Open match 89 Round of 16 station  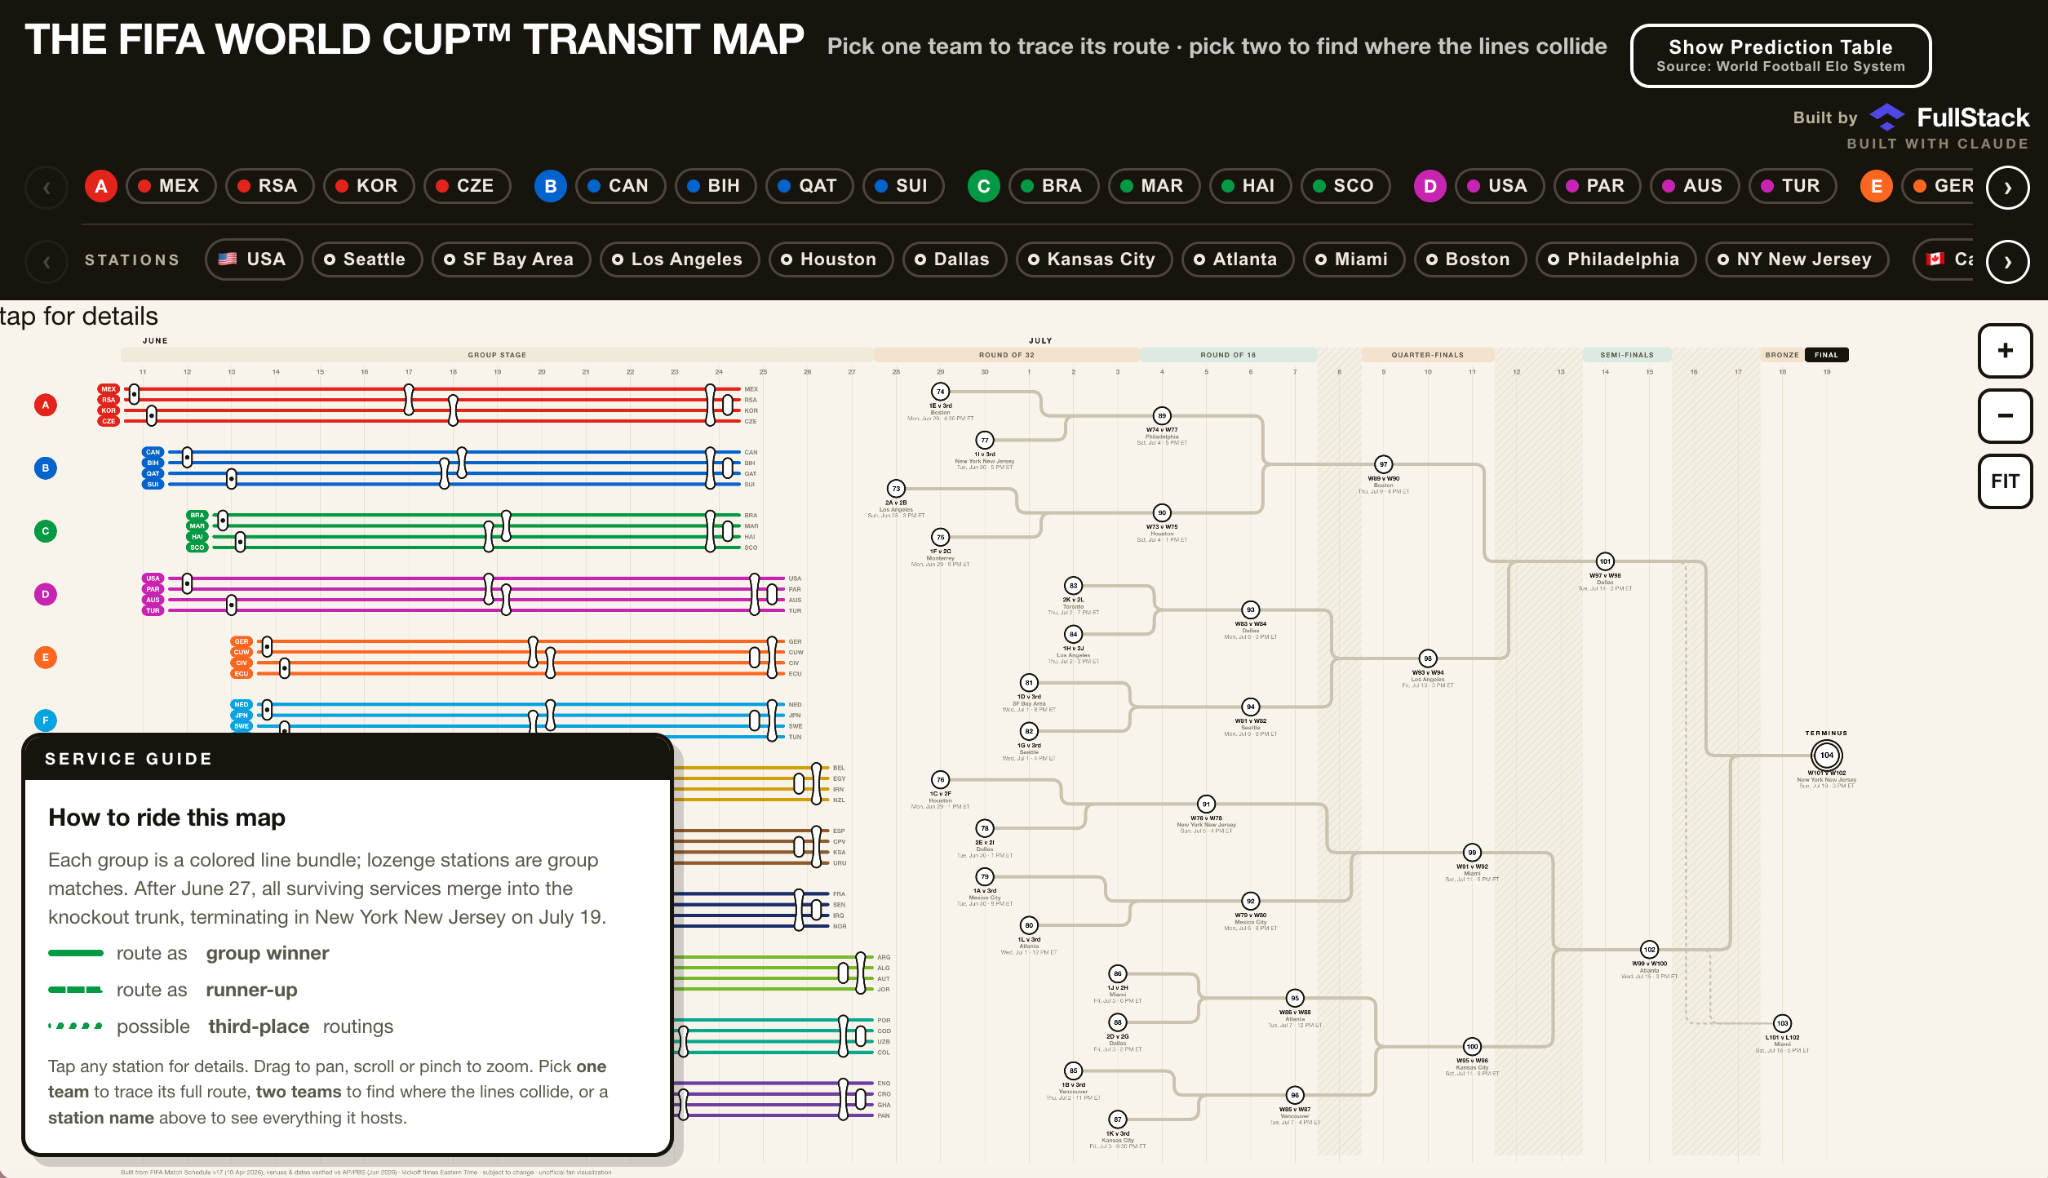(x=1162, y=416)
